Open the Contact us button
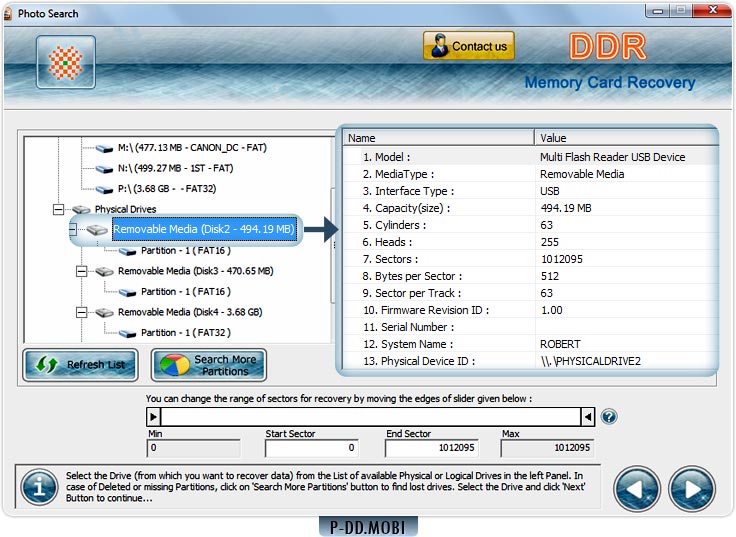736x537 pixels. [x=468, y=46]
